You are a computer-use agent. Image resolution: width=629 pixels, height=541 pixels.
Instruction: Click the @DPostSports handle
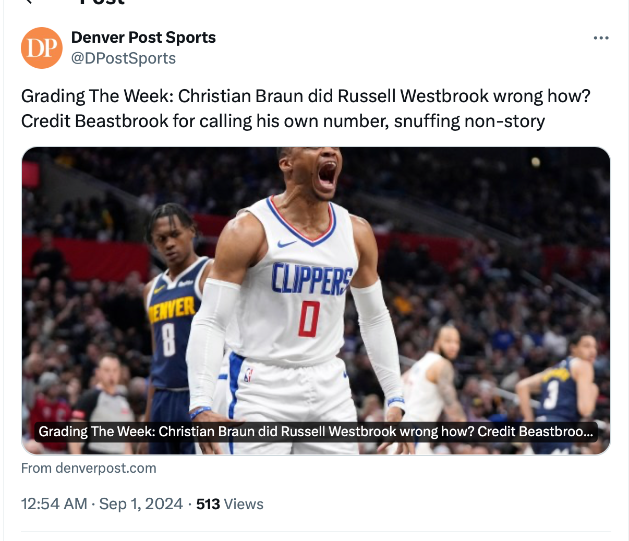(x=123, y=58)
